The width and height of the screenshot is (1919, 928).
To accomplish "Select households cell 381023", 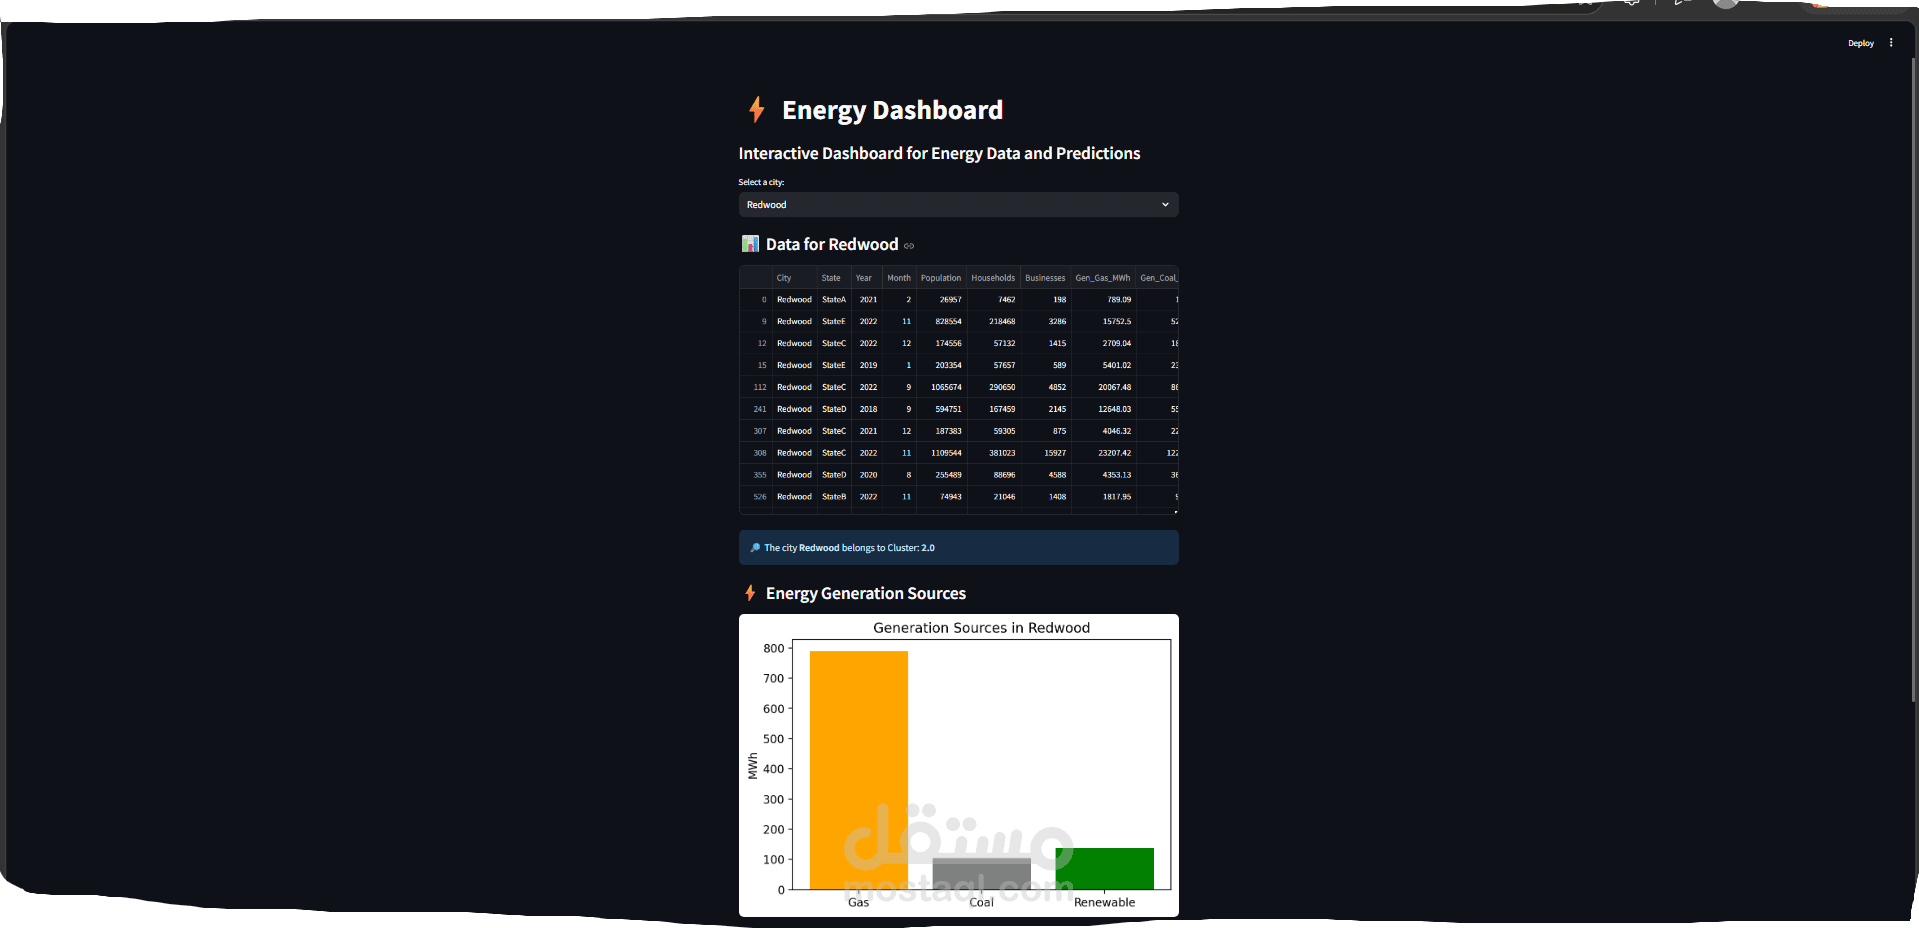I will 993,454.
